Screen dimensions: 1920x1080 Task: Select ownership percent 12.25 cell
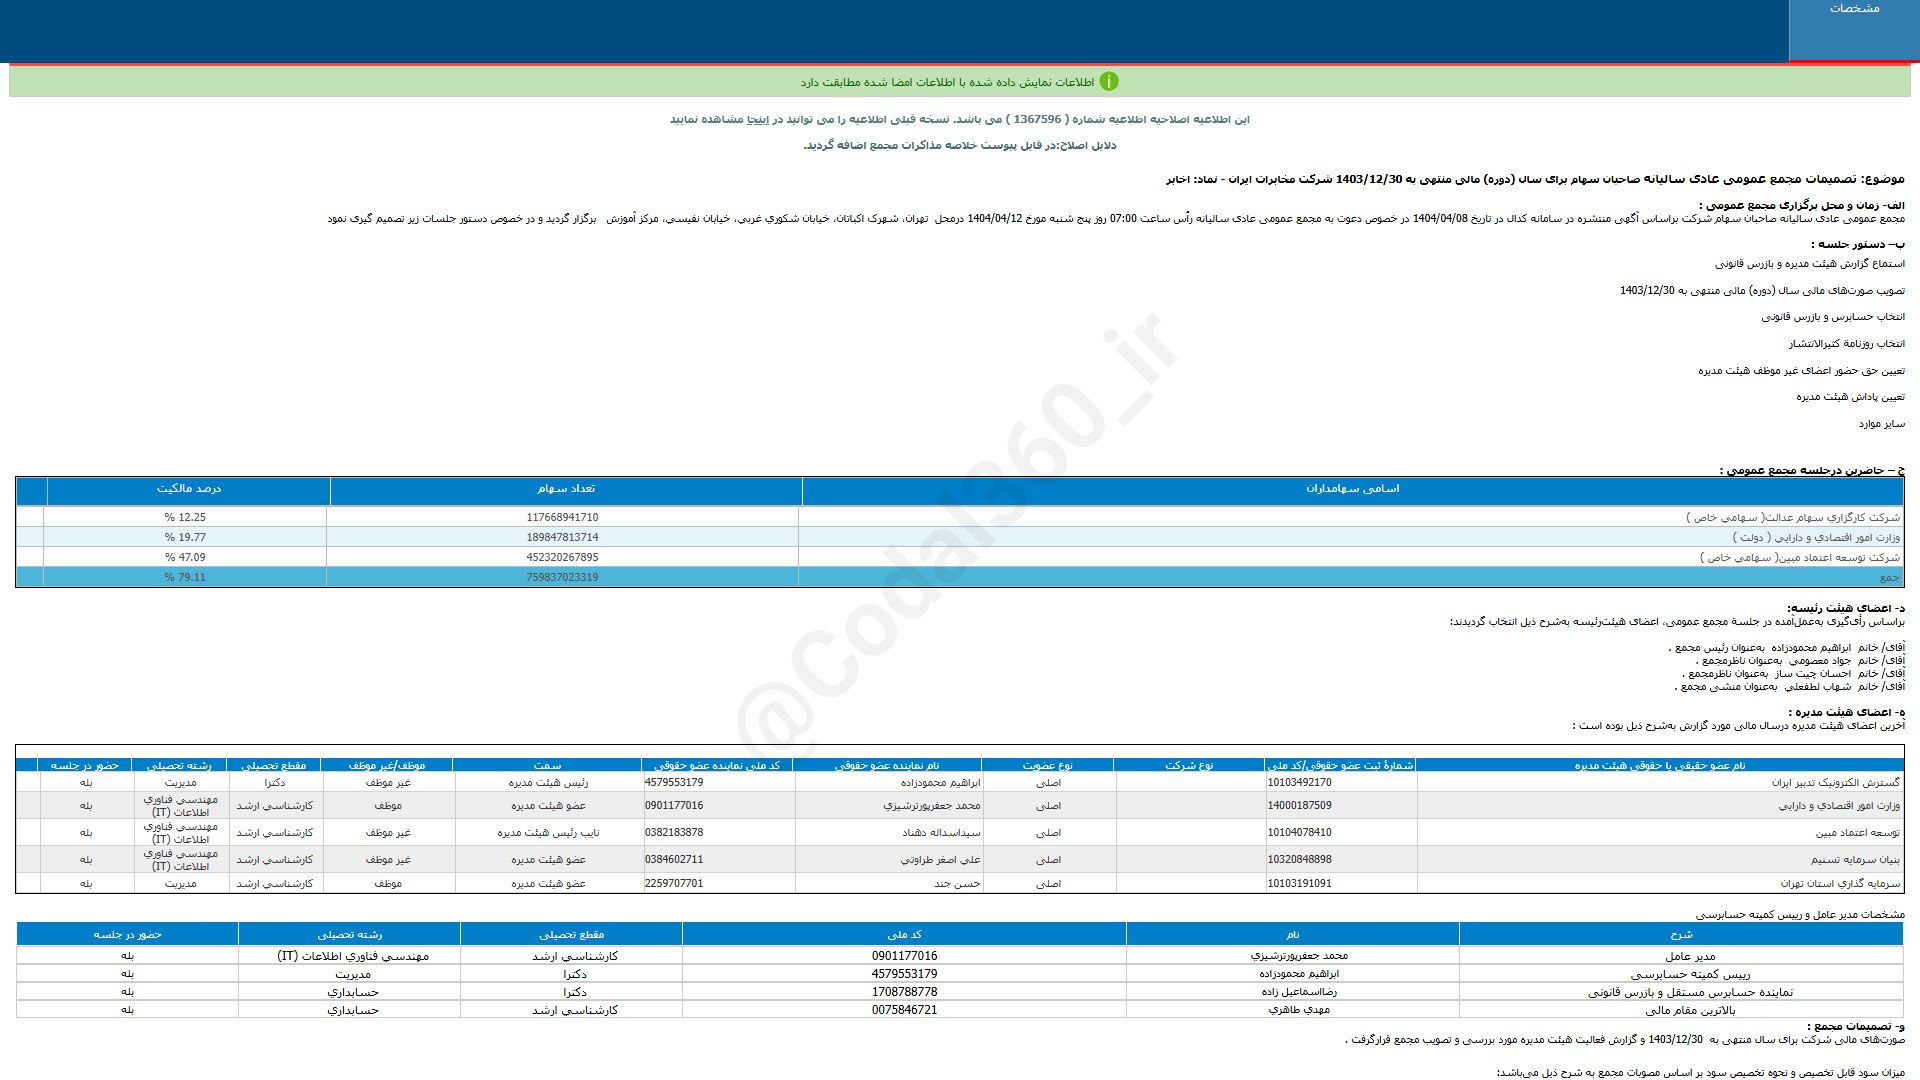(x=185, y=518)
